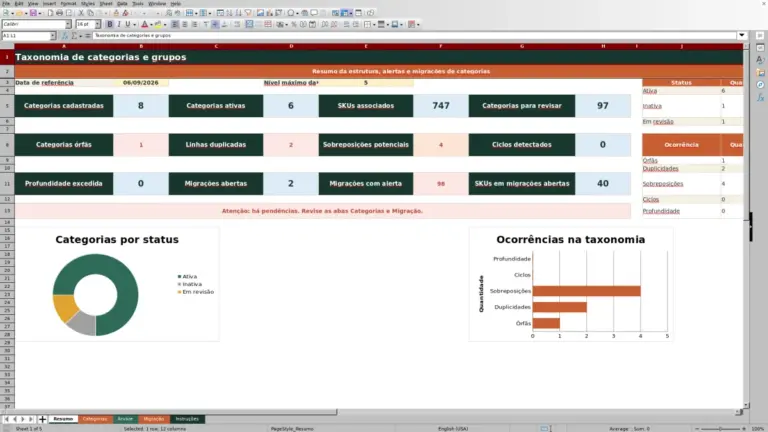Open the sidebar Gallery panel icon
Viewport: 768px width, 432px height.
(760, 72)
